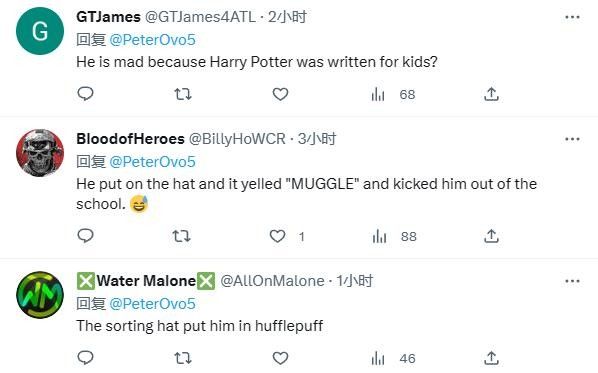View BloodofHeroes's skull profile picture
Image resolution: width=598 pixels, height=373 pixels.
point(40,153)
